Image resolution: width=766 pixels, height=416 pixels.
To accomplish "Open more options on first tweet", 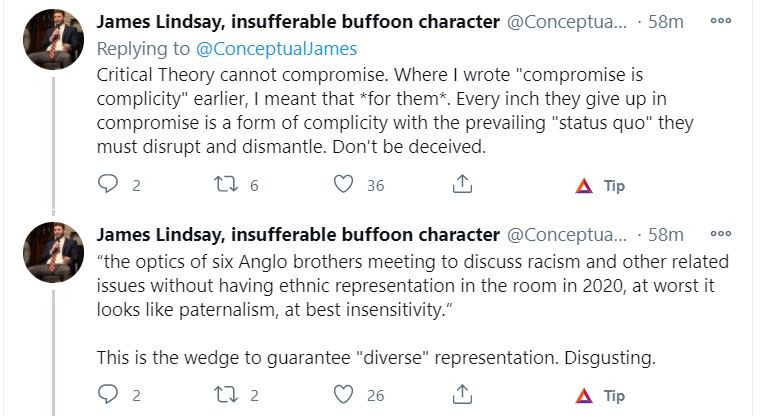I will click(x=721, y=21).
